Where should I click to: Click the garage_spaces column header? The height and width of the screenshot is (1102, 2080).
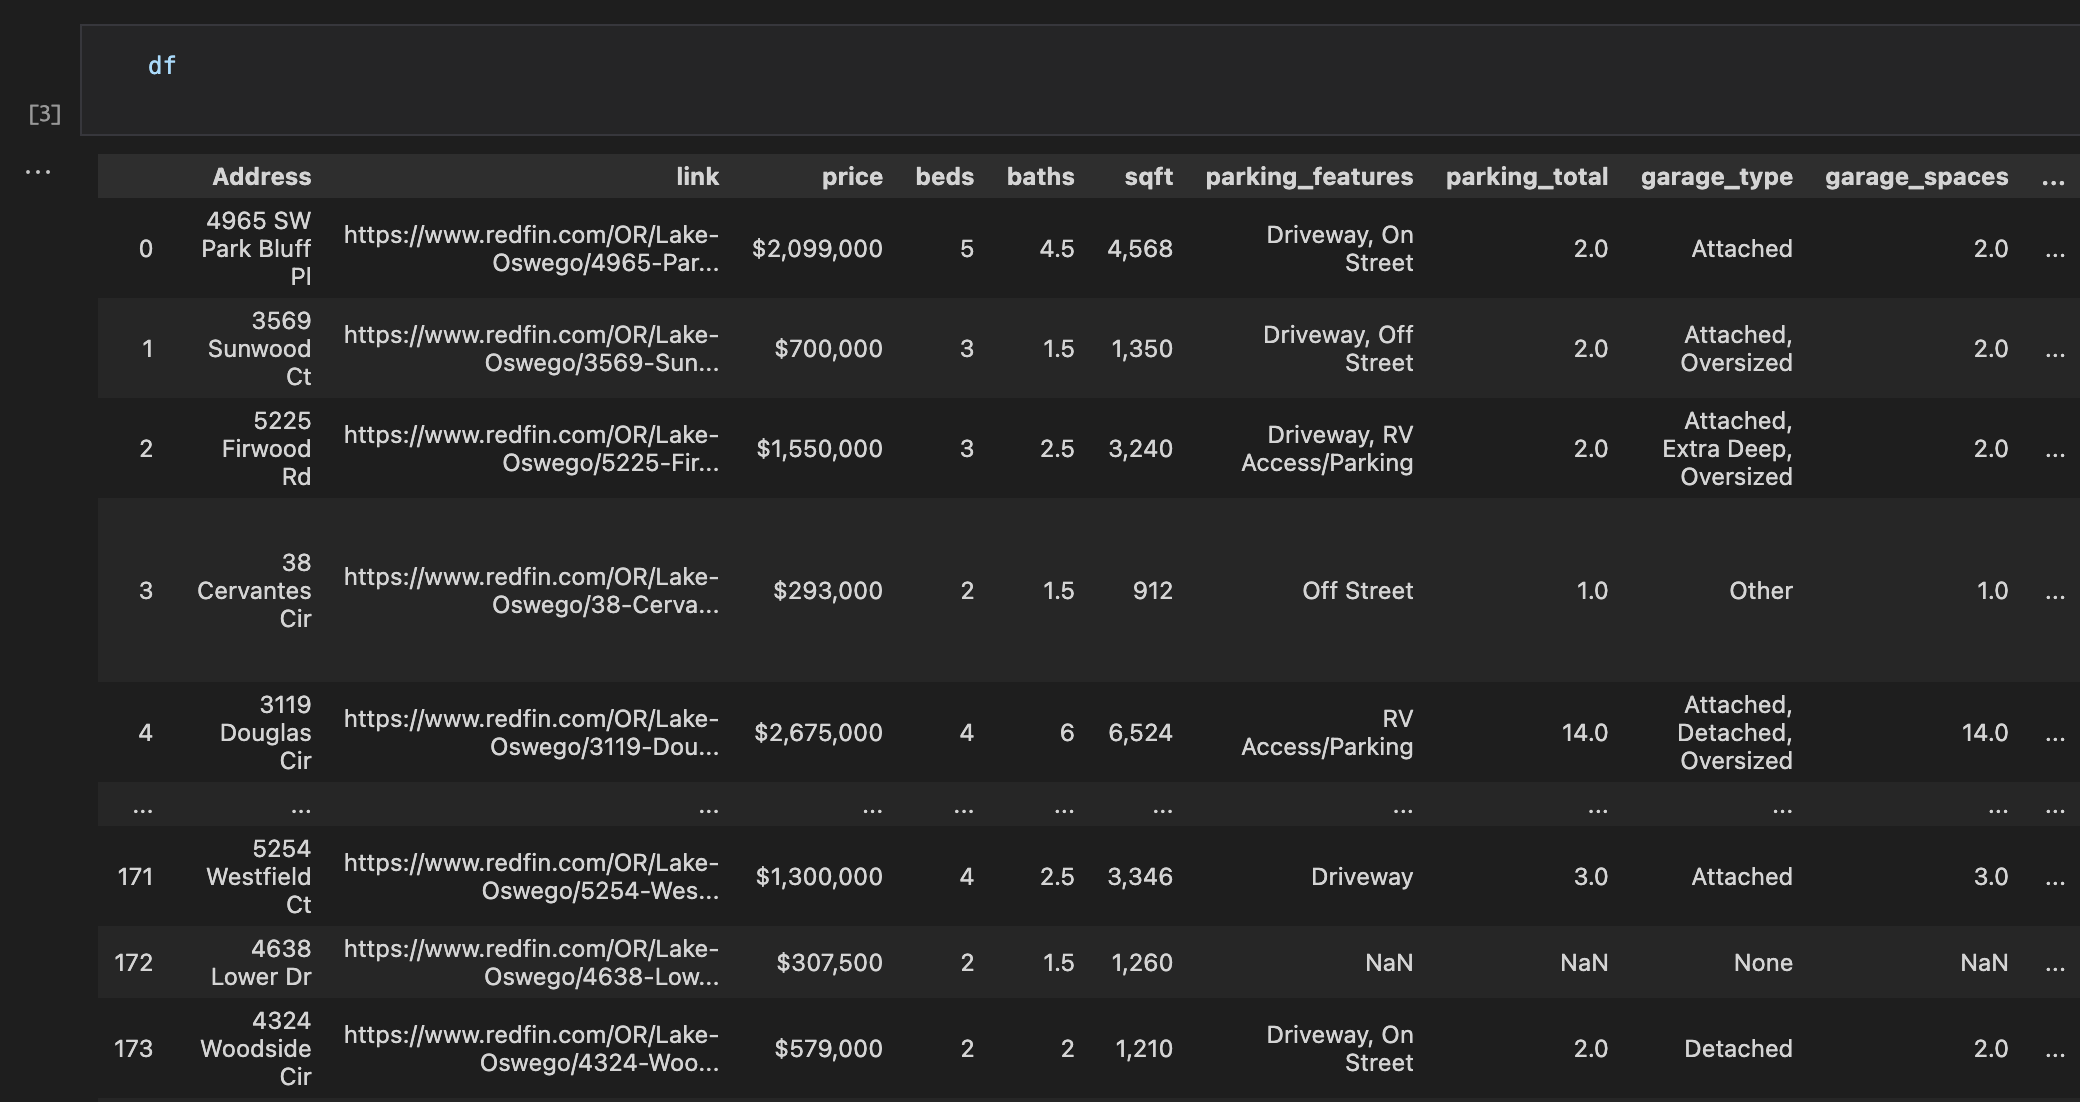pyautogui.click(x=1917, y=176)
